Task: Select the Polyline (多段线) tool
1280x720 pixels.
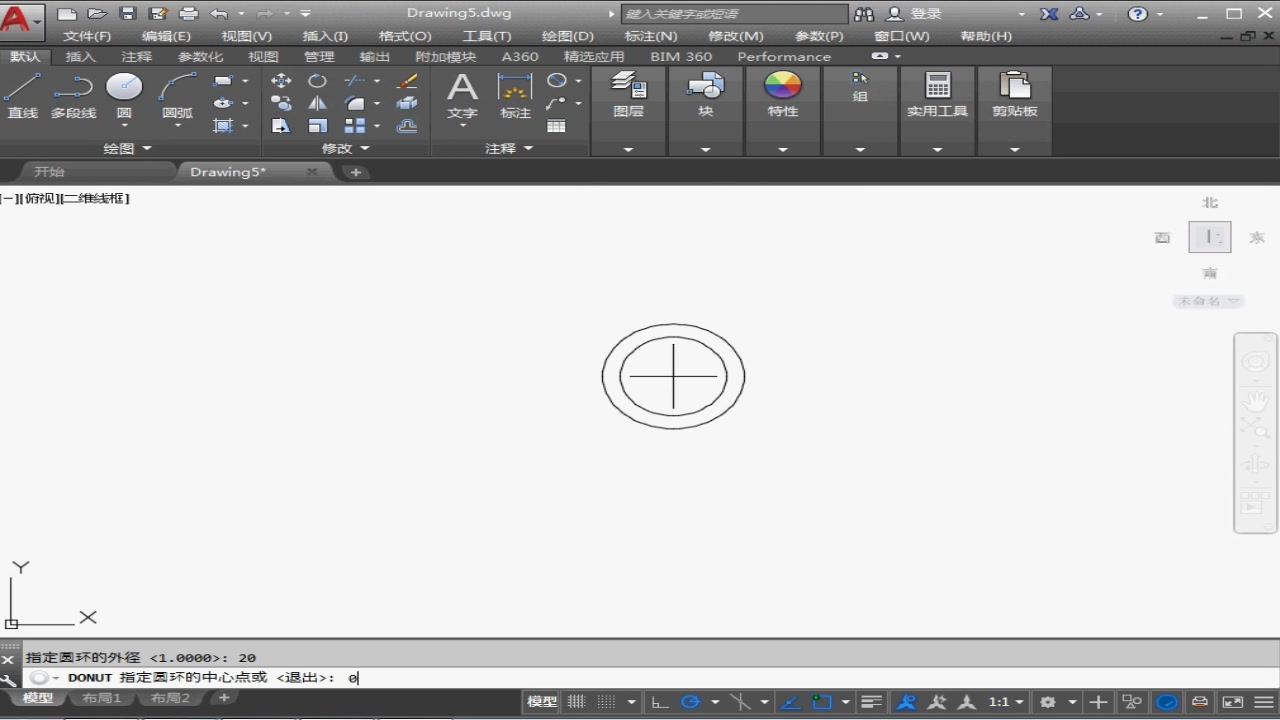Action: pyautogui.click(x=73, y=96)
